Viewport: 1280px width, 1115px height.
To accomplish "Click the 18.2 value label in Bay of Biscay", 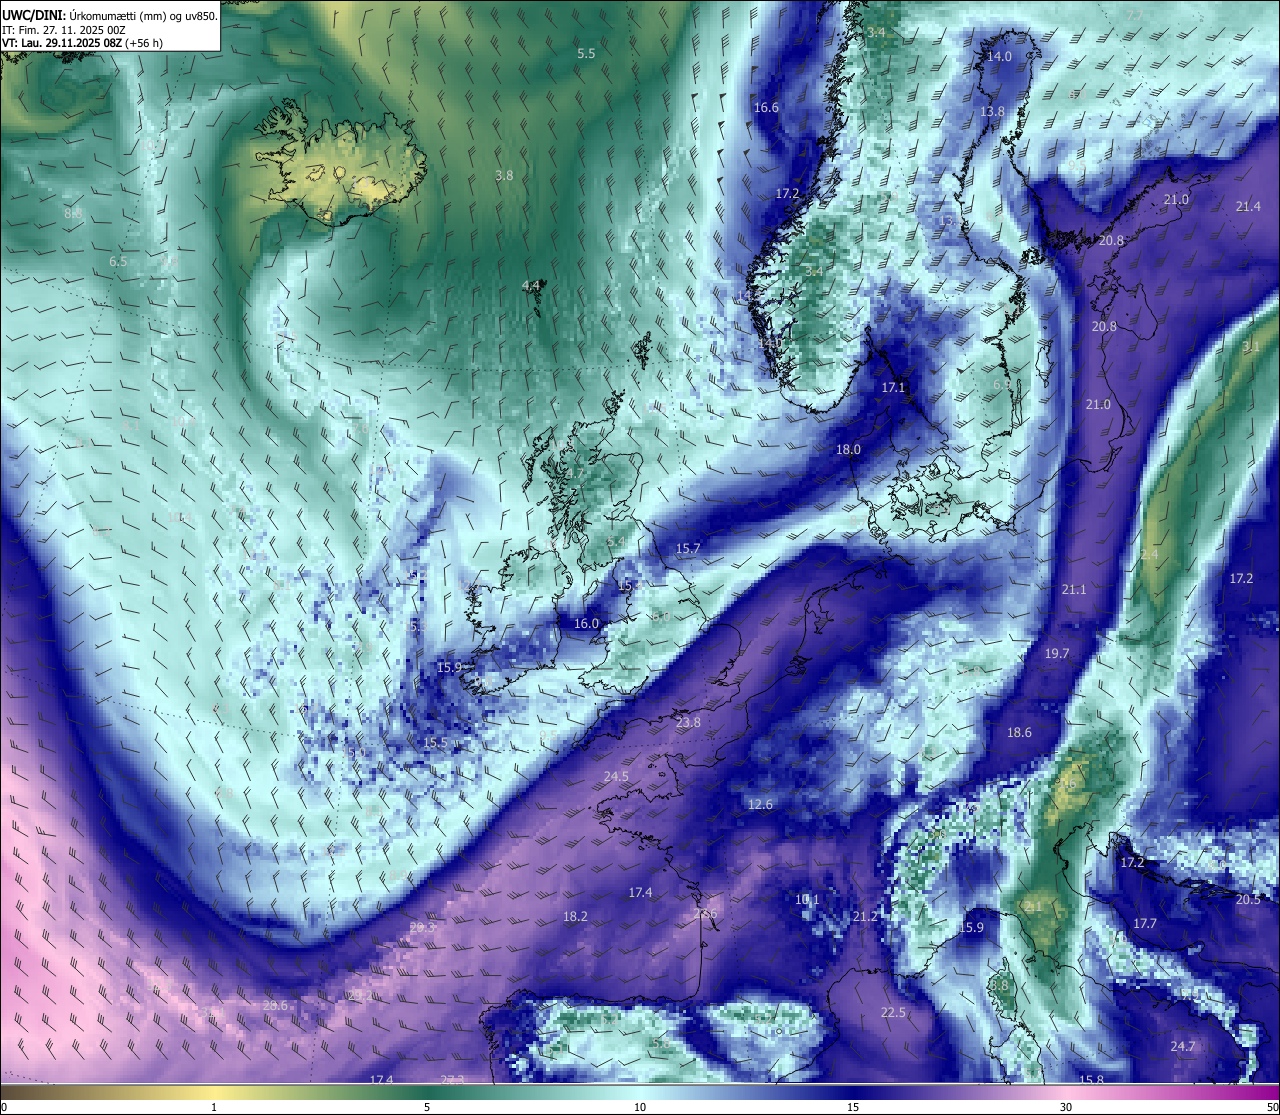I will (x=575, y=917).
